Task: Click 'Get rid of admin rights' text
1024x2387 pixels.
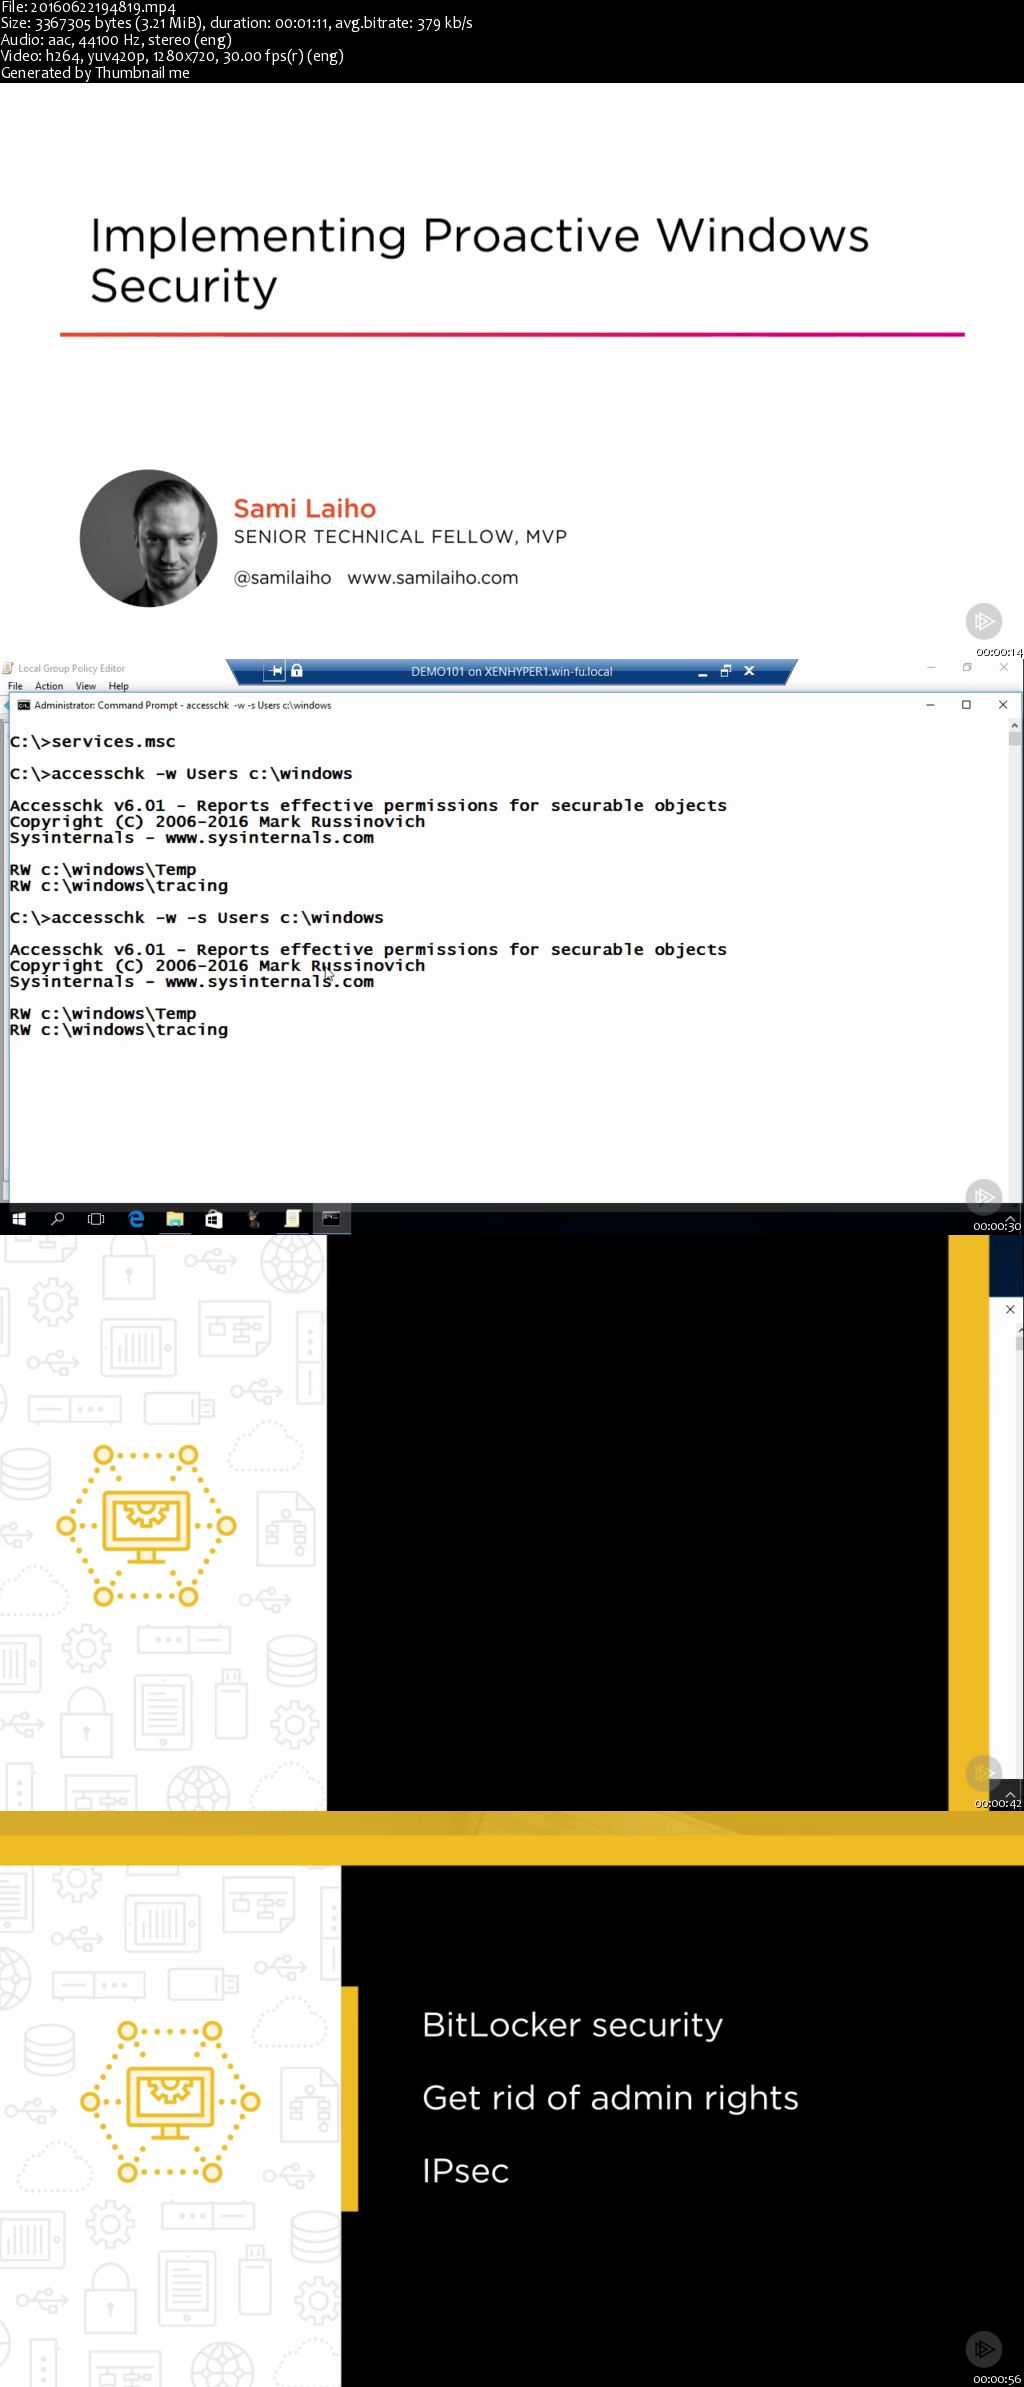Action: 610,2098
